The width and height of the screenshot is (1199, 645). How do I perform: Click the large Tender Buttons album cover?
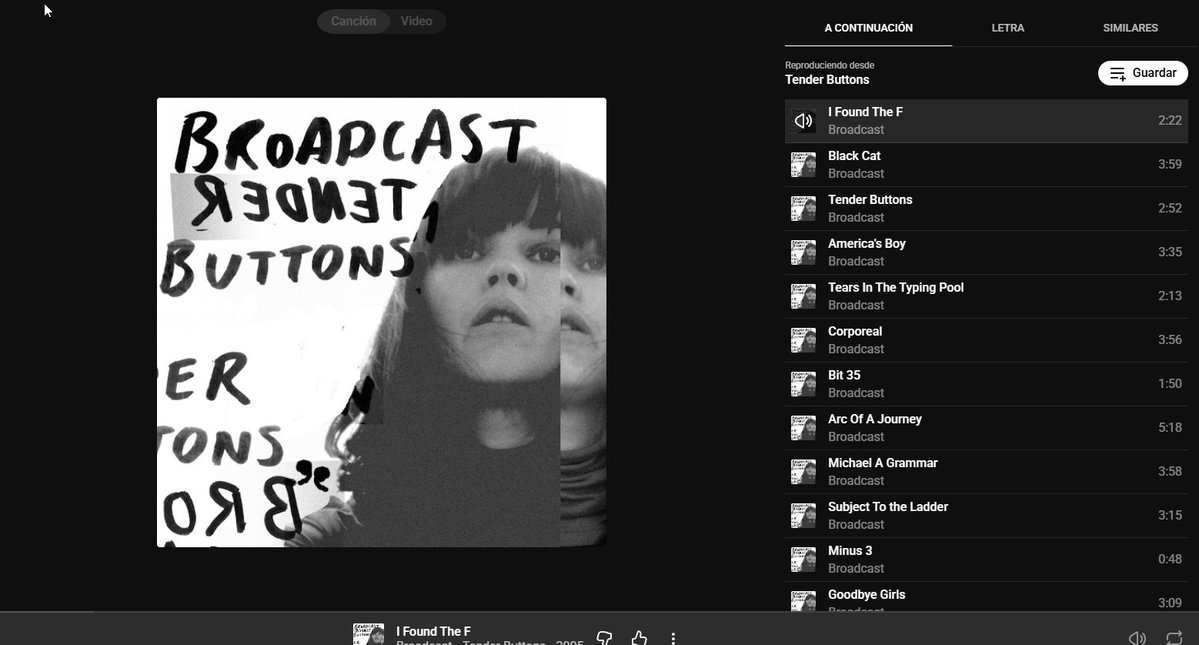click(x=382, y=322)
